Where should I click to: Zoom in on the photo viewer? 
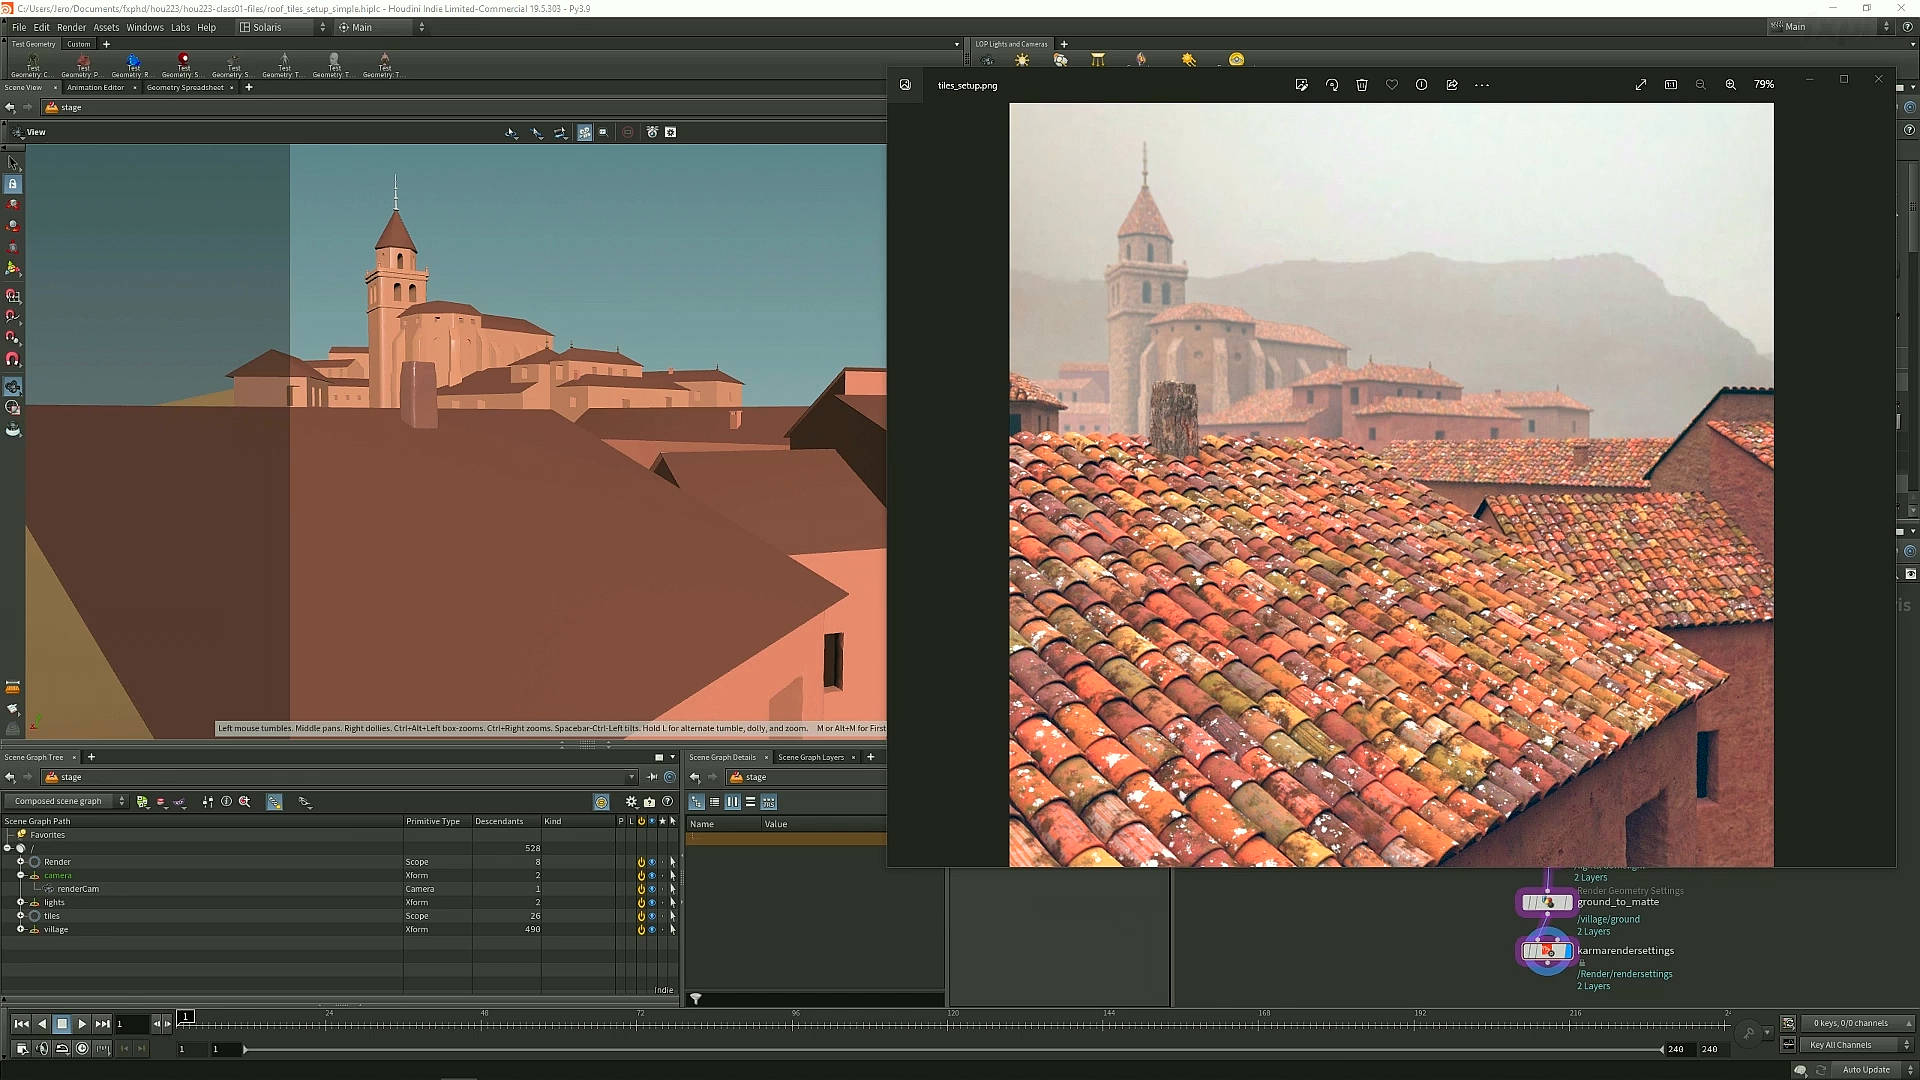coord(1730,85)
